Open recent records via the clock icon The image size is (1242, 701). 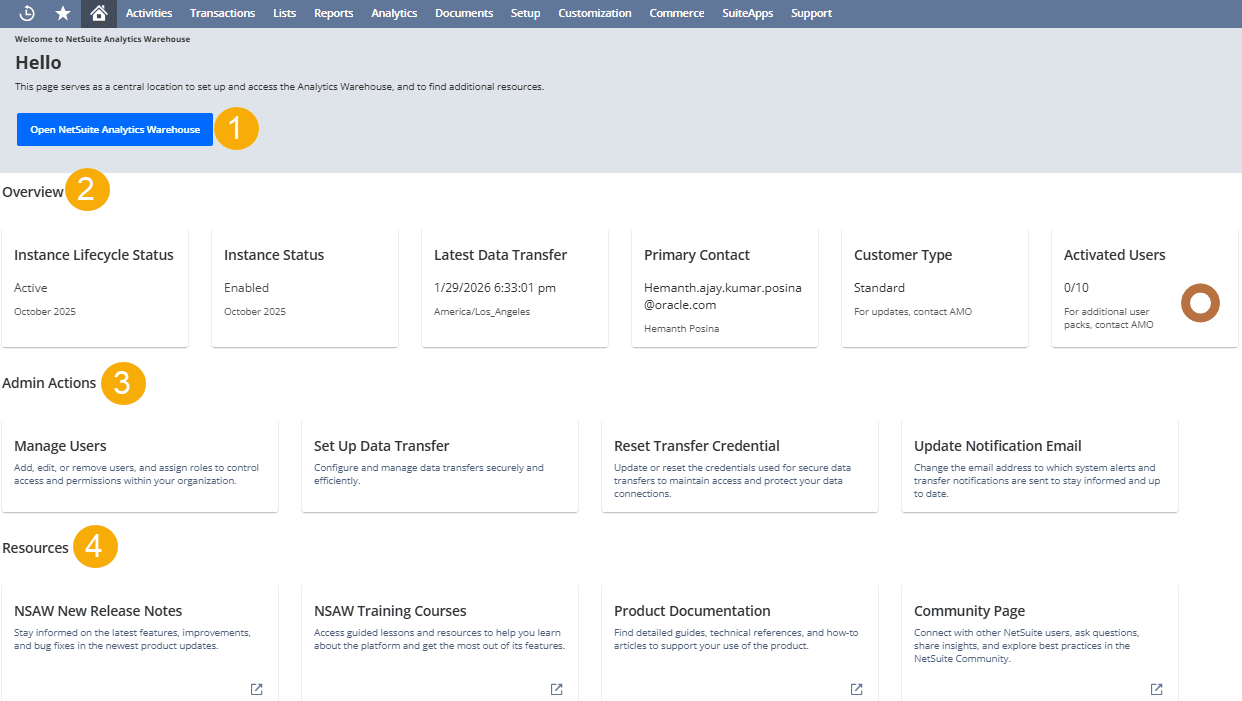26,13
